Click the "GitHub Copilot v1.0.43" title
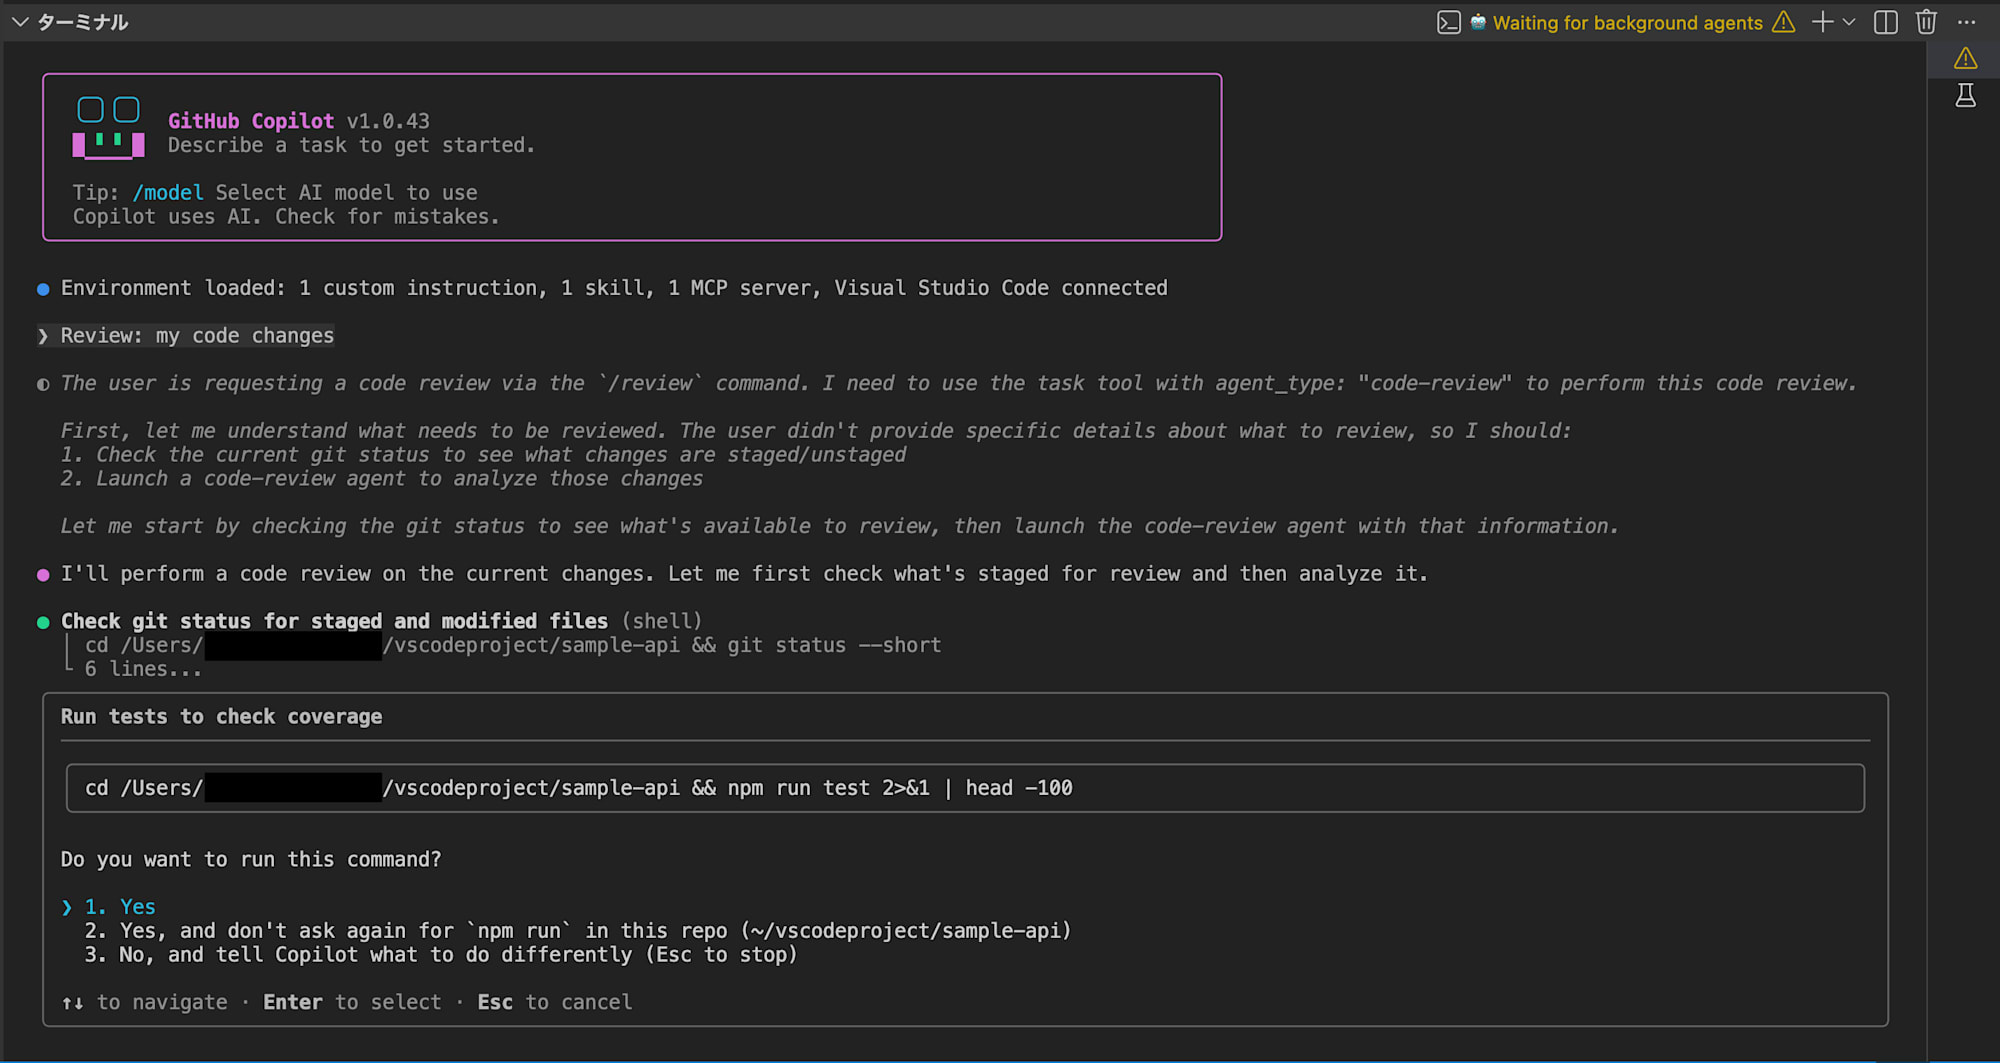 point(299,121)
